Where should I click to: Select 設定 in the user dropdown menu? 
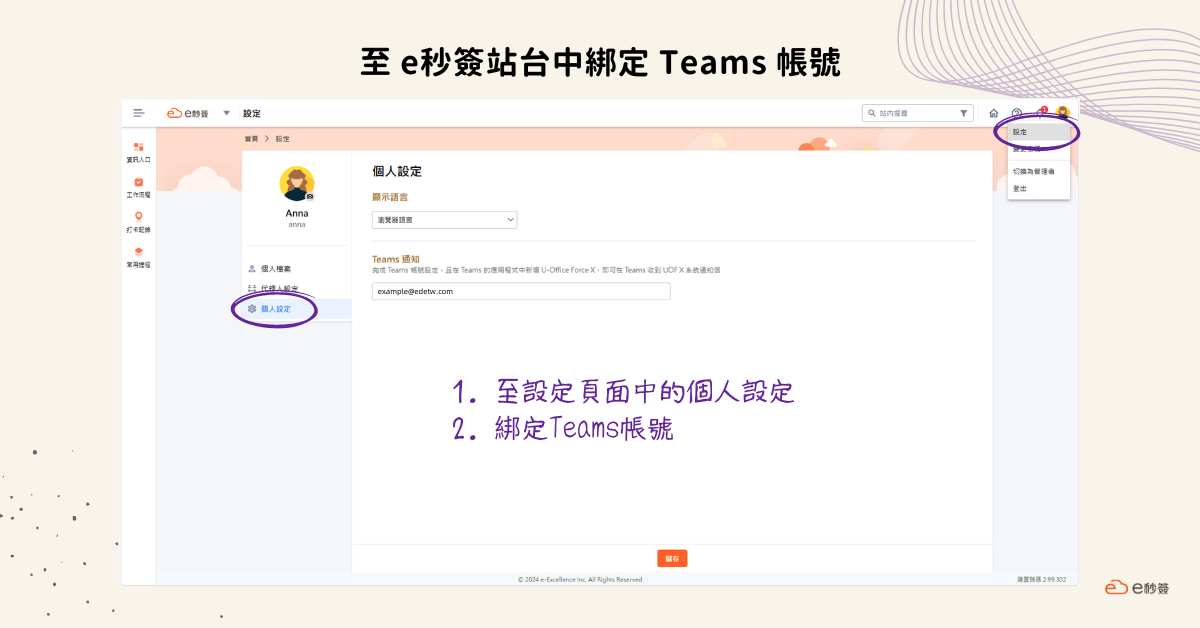[1039, 132]
